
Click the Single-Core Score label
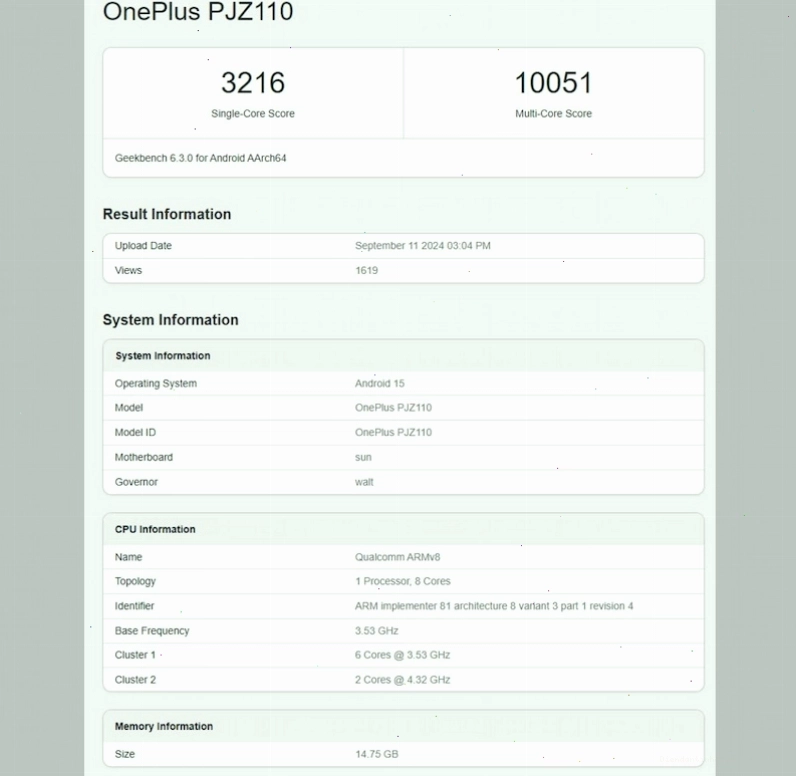[253, 114]
